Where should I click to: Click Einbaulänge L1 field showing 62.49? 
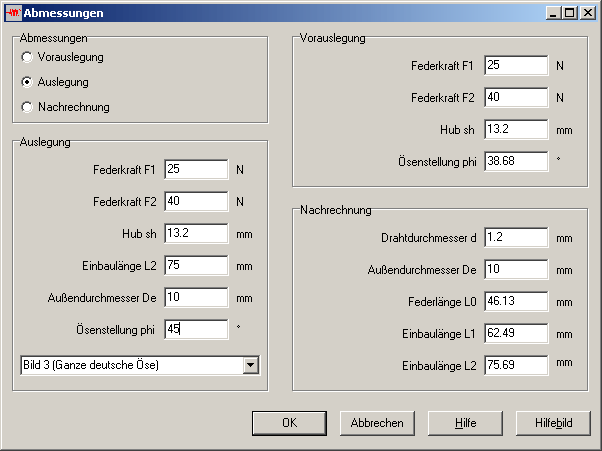click(x=516, y=334)
